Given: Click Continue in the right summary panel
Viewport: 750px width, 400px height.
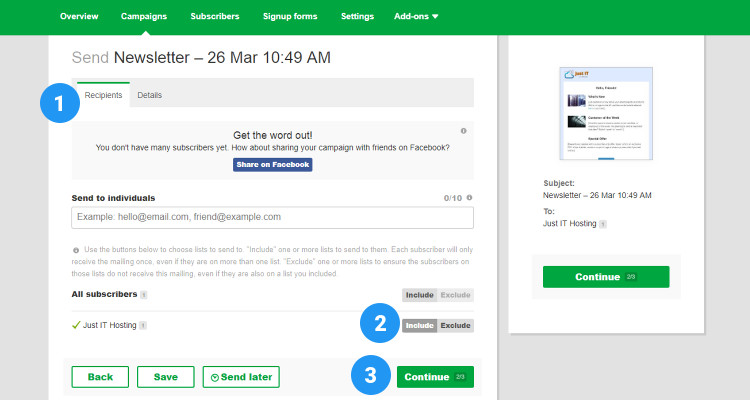Looking at the screenshot, I should [606, 277].
